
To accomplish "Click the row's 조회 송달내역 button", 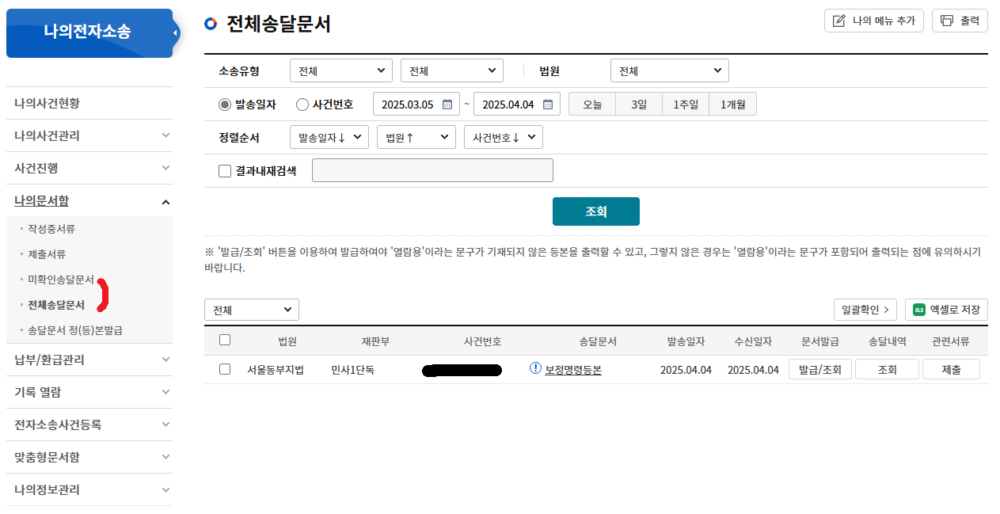I will coord(887,370).
